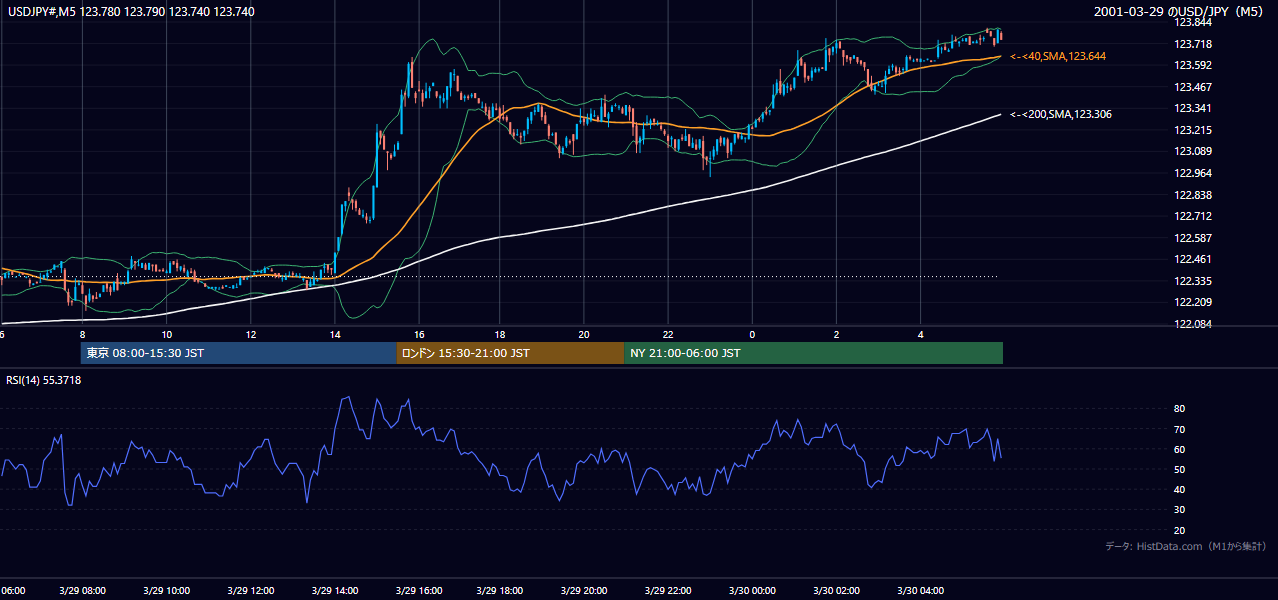Click the time axis label 3/29 18:00
This screenshot has width=1278, height=600.
[x=501, y=591]
